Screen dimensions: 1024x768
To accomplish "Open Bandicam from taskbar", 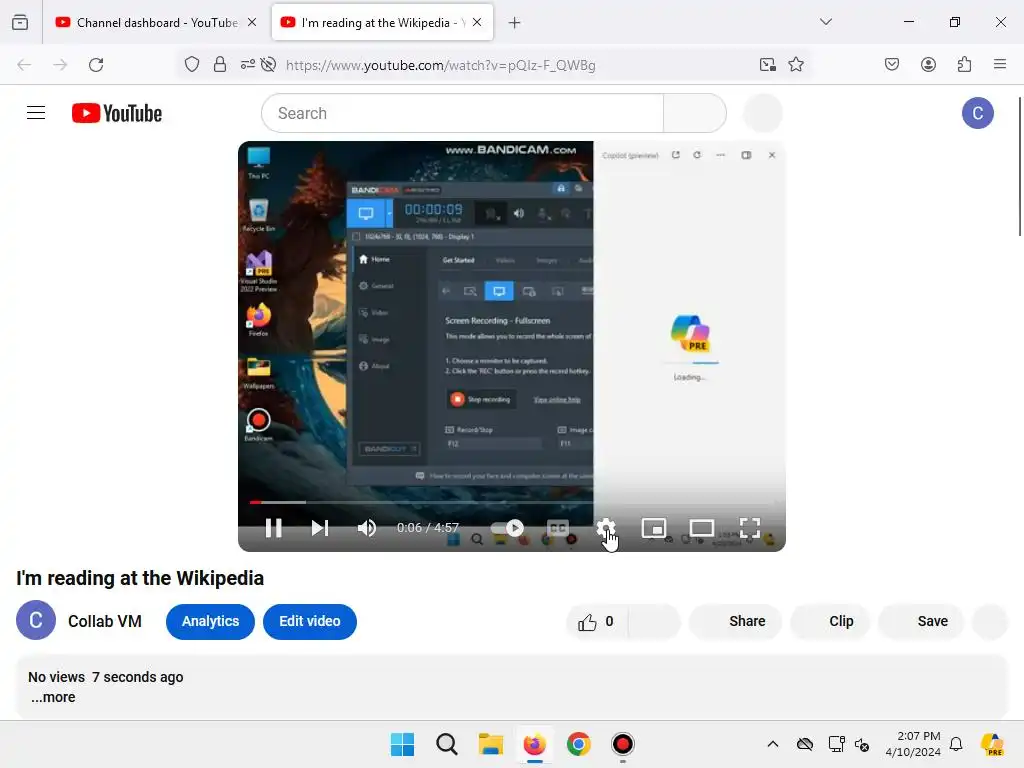I will pos(622,744).
